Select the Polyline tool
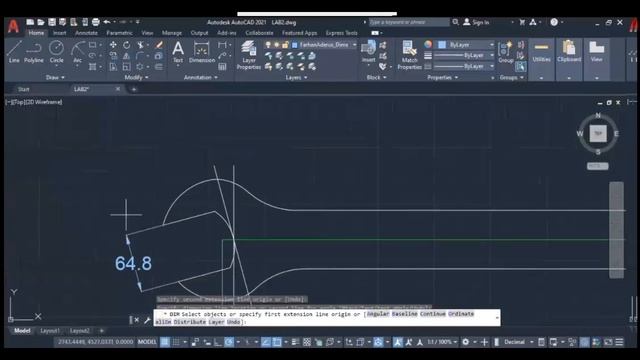This screenshot has height=360, width=640. [33, 52]
